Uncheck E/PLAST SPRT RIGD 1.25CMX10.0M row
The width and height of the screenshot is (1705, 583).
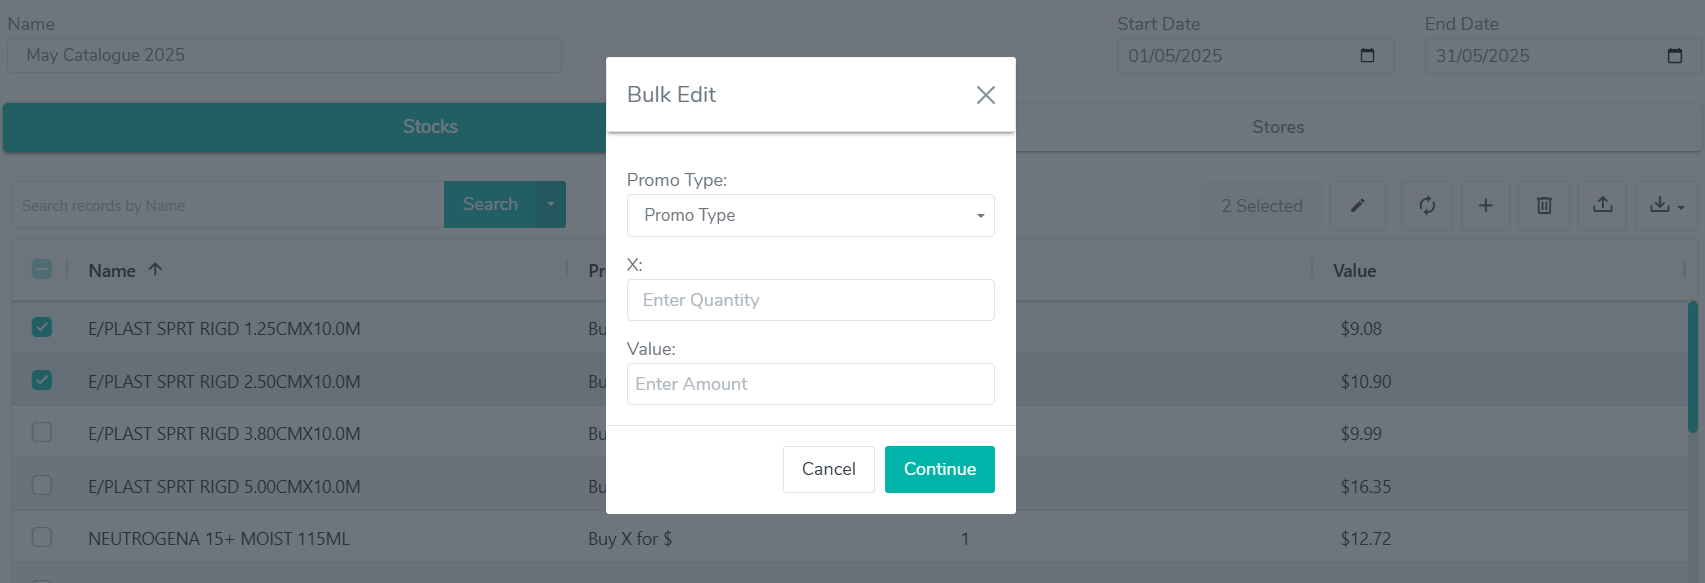[x=42, y=327]
